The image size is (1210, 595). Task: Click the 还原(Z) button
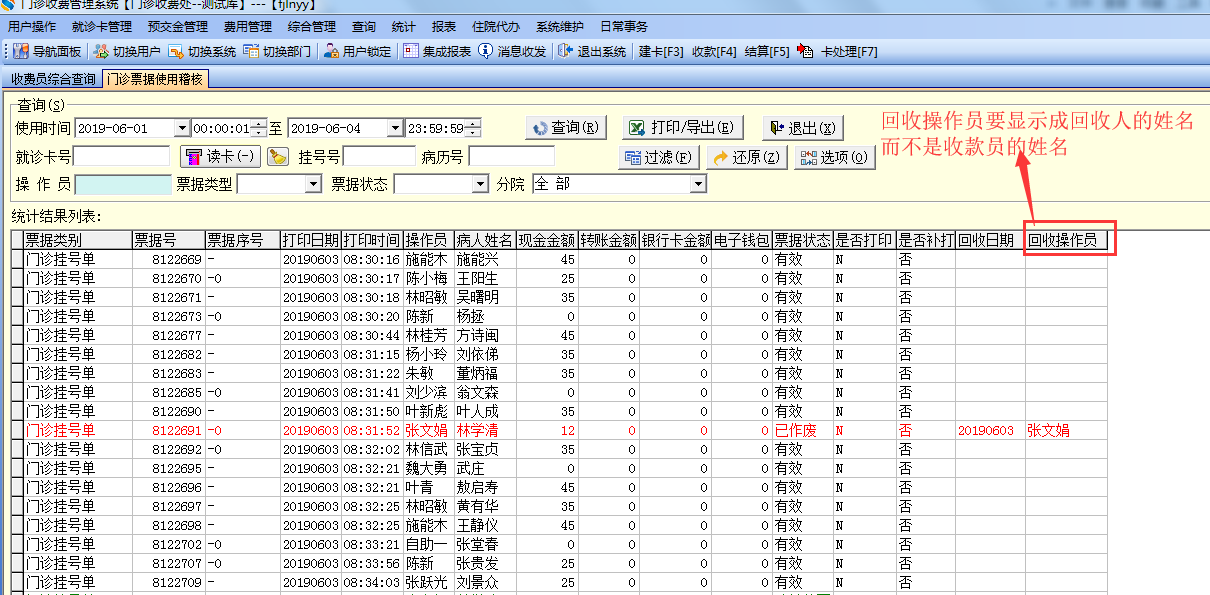[x=747, y=158]
